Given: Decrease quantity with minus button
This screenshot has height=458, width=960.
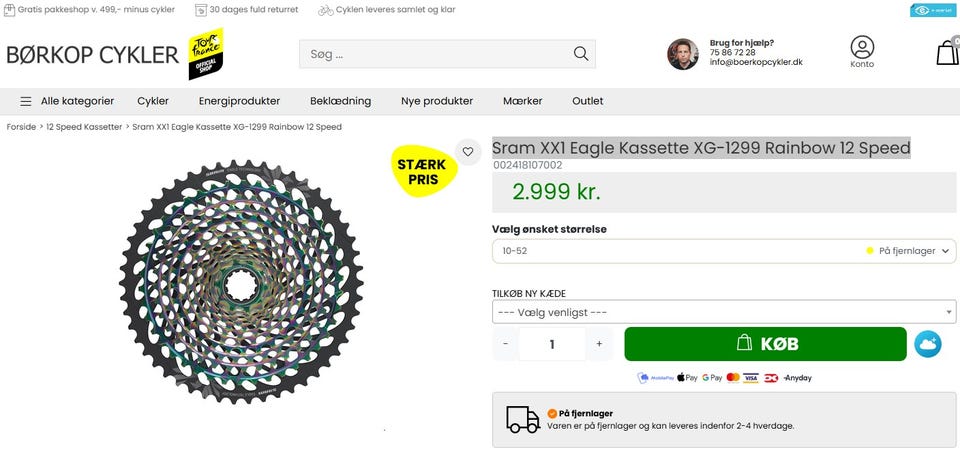Looking at the screenshot, I should [x=506, y=344].
